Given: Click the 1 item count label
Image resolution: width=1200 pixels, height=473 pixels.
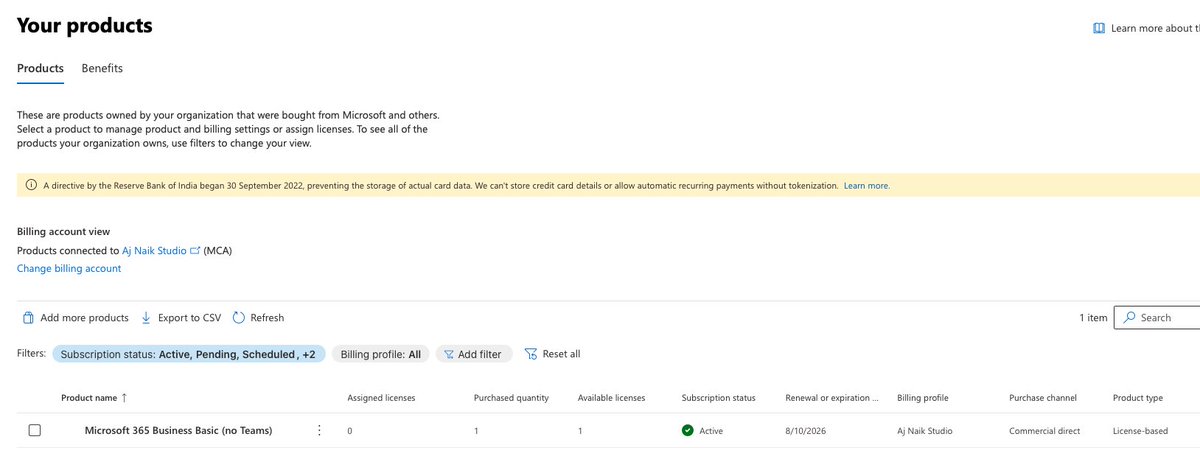Looking at the screenshot, I should coord(1093,318).
